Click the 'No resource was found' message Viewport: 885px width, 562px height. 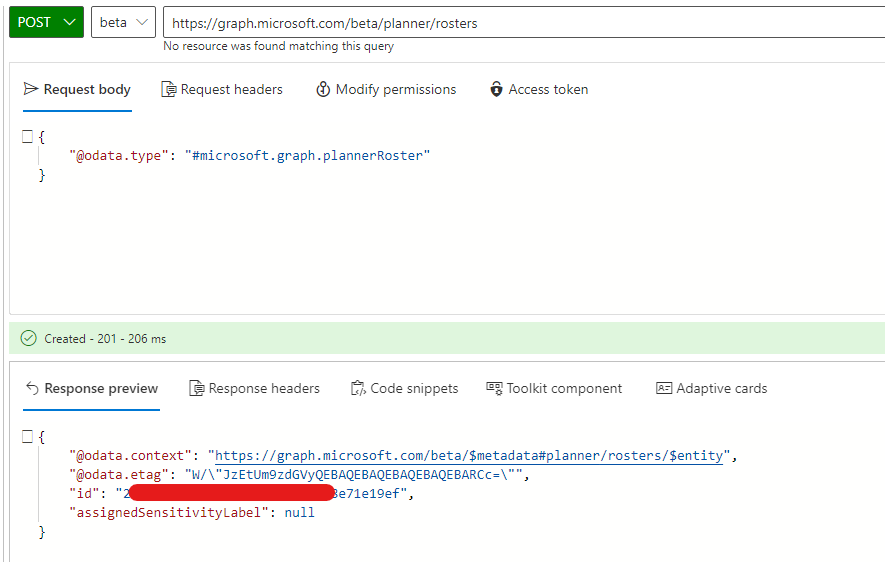(278, 46)
